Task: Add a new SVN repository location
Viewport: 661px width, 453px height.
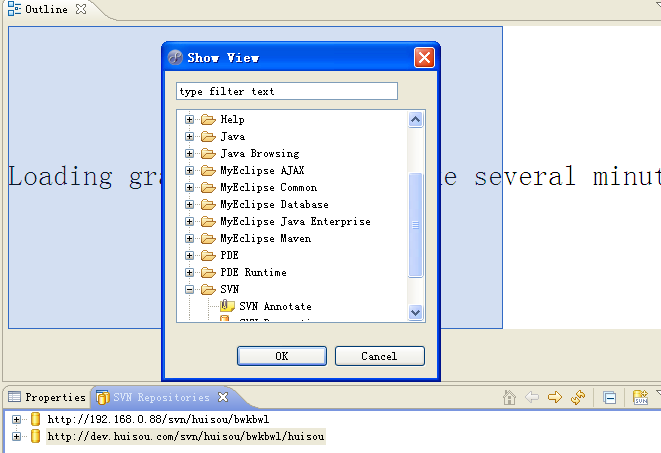Action: pos(640,397)
